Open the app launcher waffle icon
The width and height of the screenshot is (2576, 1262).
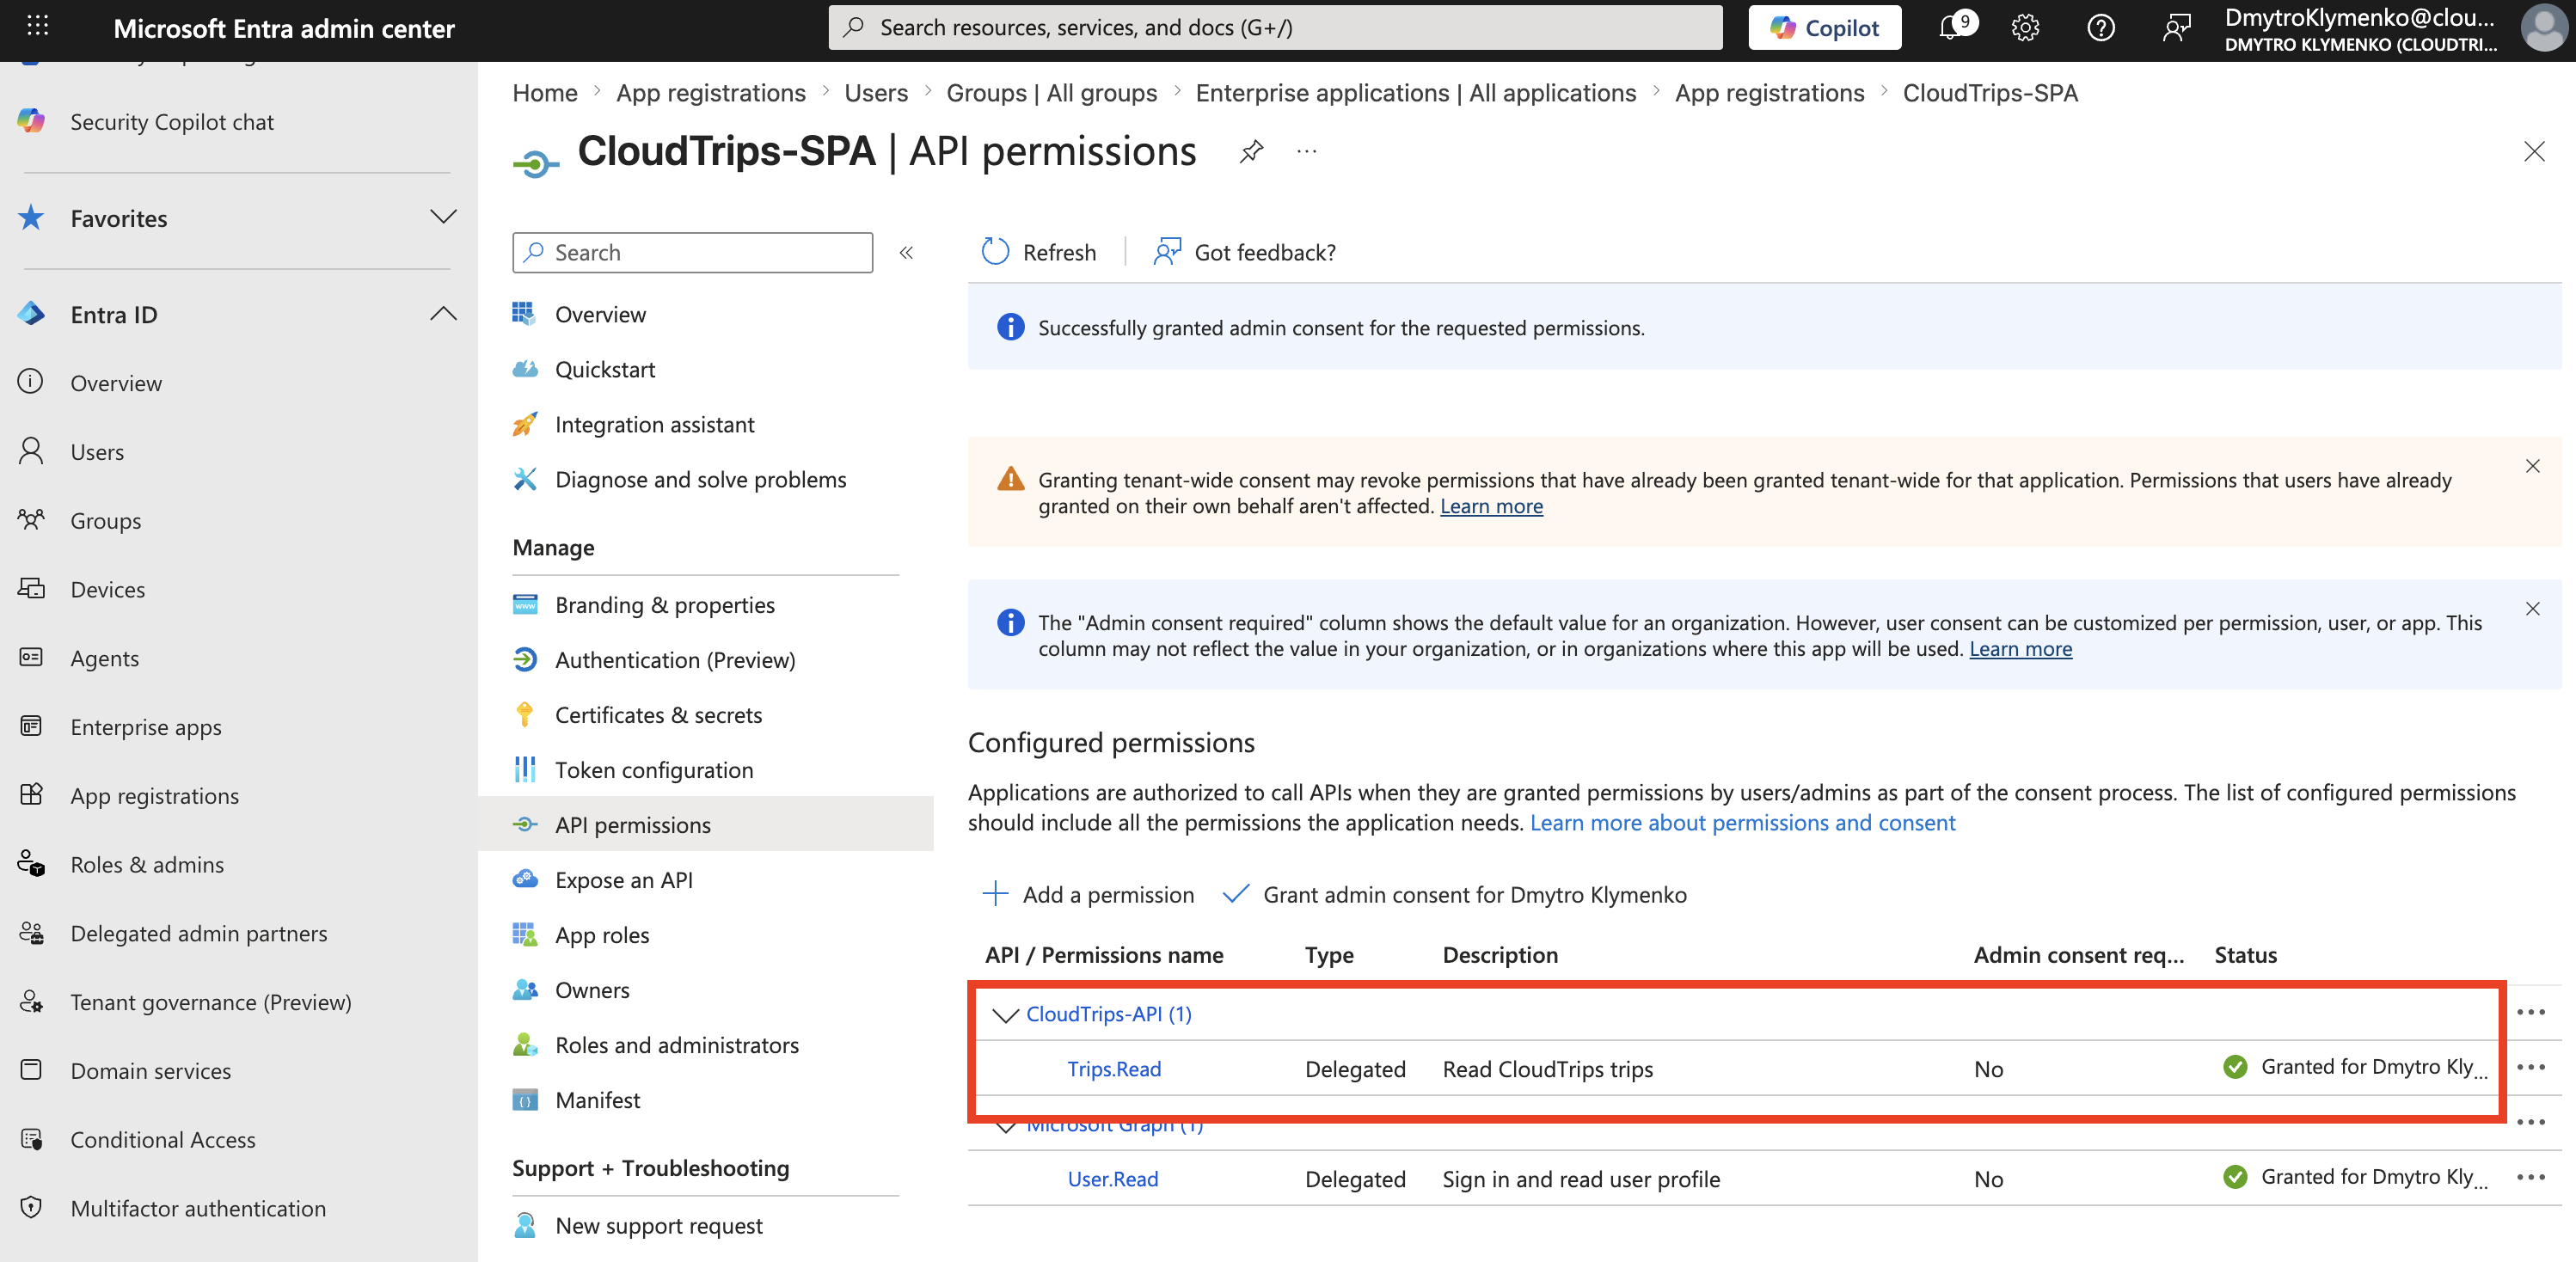point(38,27)
